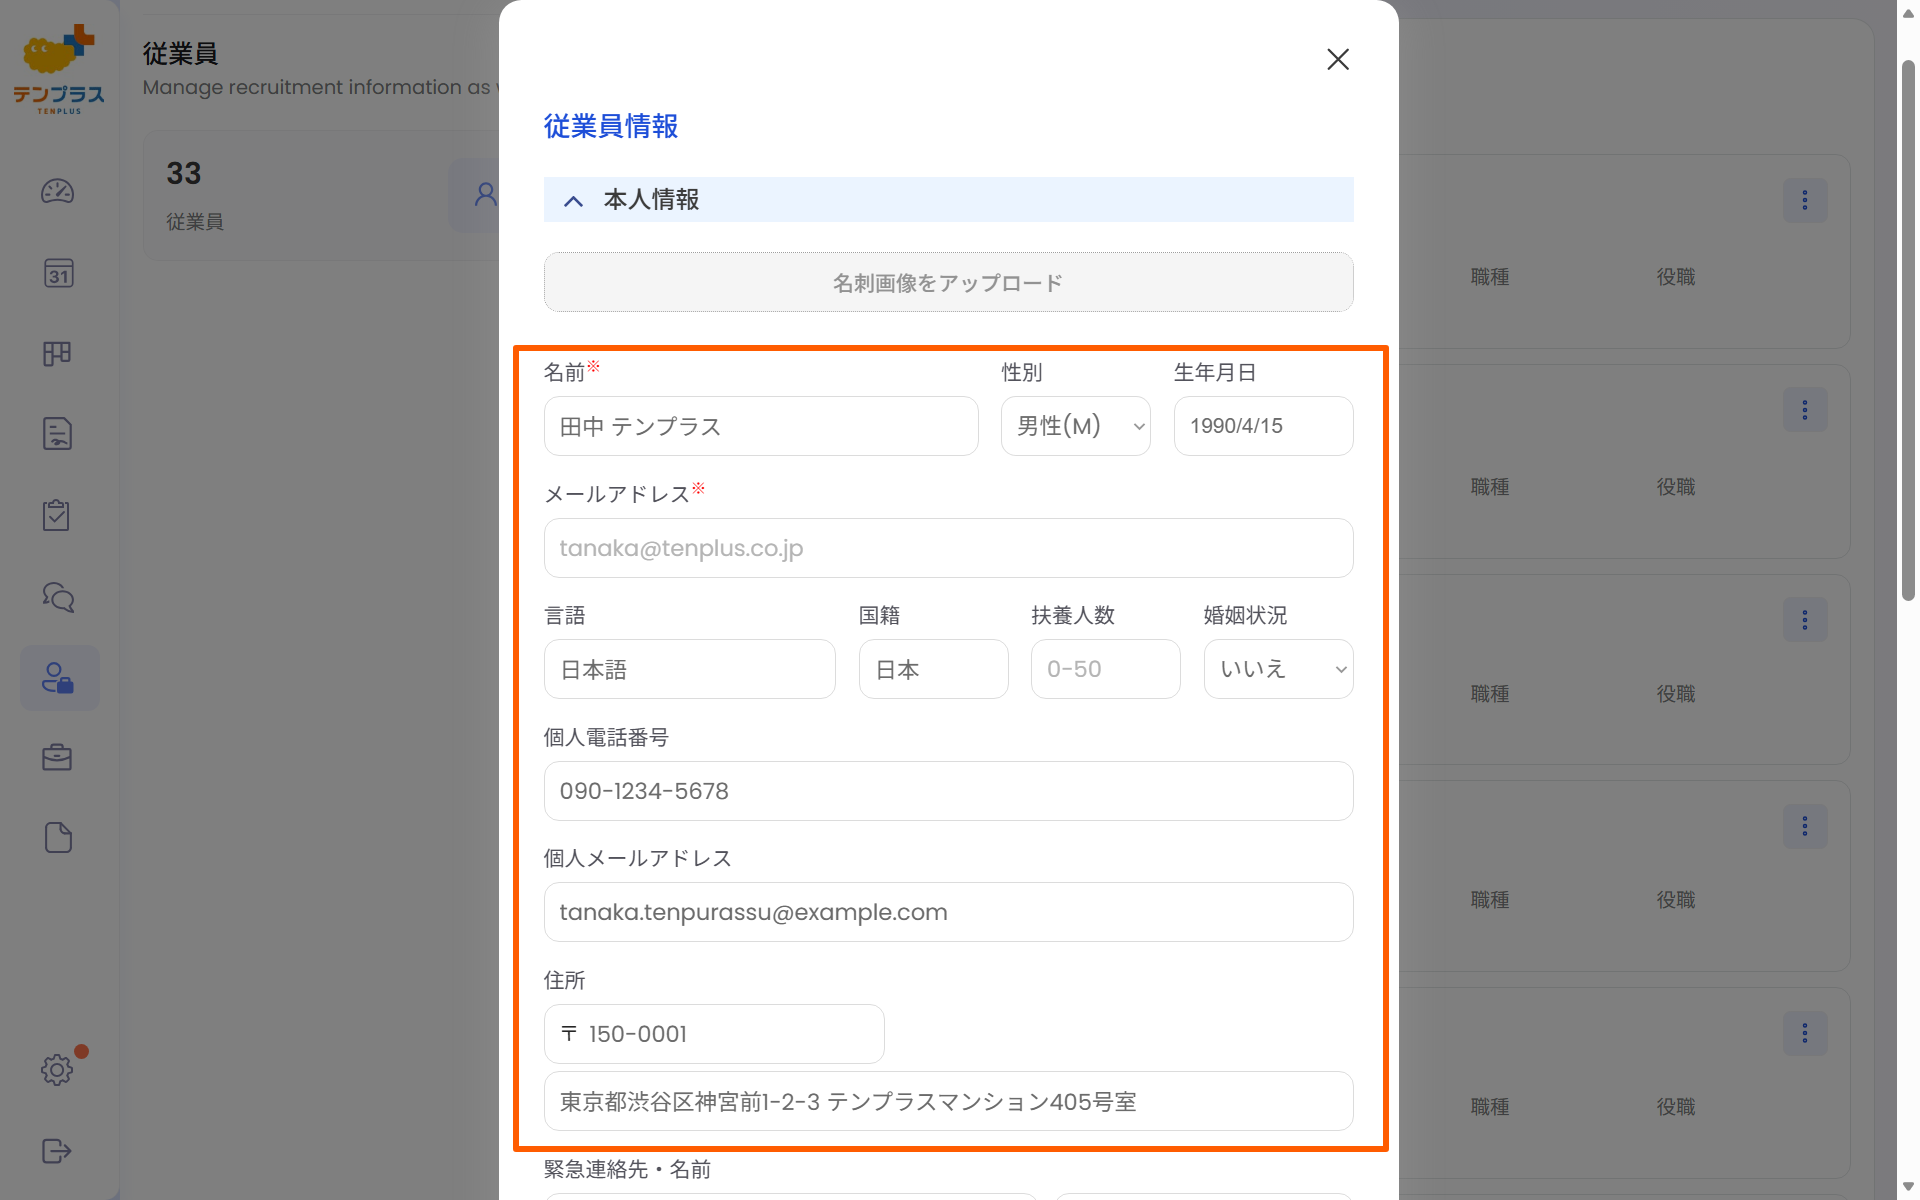Open the dashboard gauge icon in sidebar
The image size is (1920, 1200).
pyautogui.click(x=58, y=191)
